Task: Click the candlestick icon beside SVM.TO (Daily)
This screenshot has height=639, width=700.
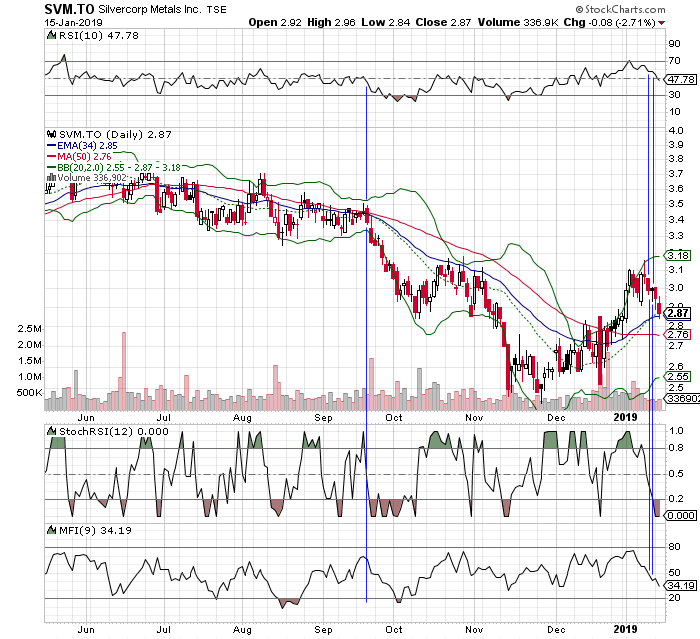Action: [52, 134]
